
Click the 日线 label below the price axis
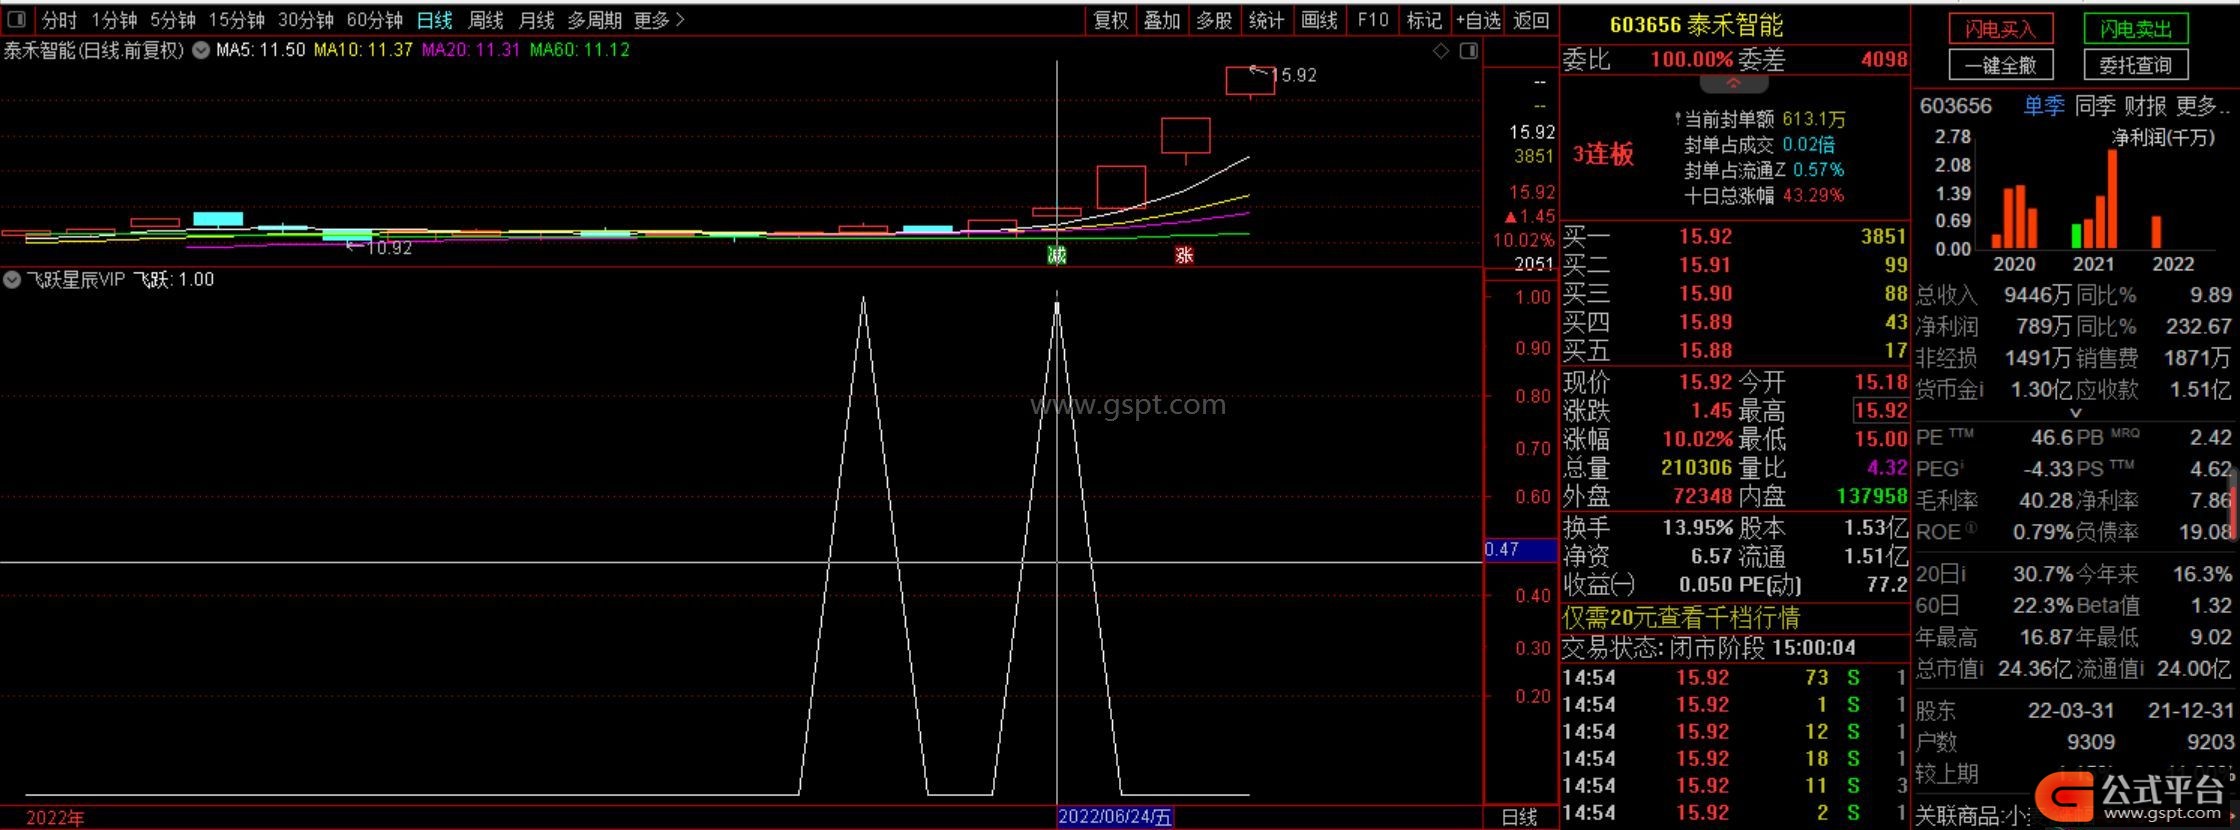[1519, 817]
